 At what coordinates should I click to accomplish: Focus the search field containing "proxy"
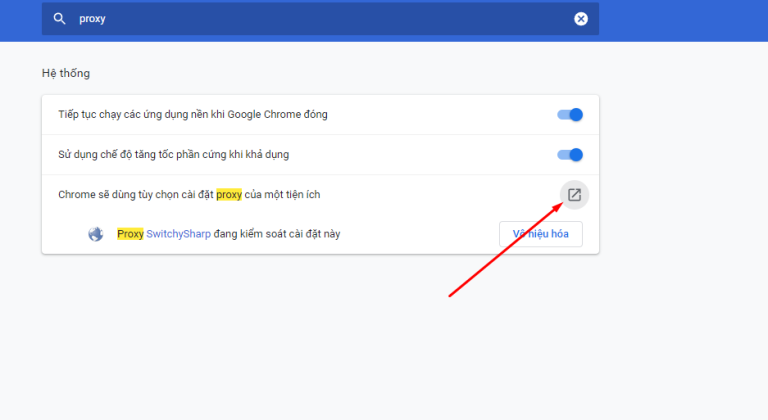(300, 19)
